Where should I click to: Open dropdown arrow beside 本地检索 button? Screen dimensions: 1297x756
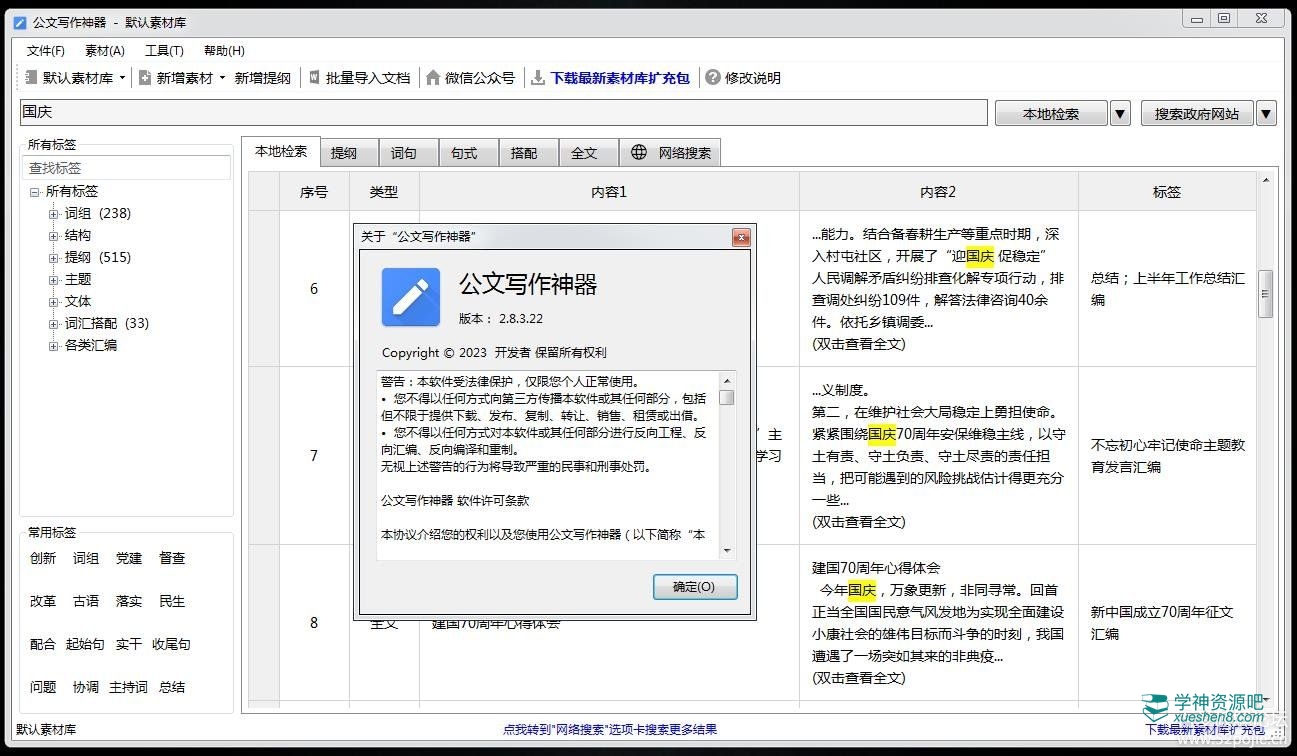pyautogui.click(x=1120, y=114)
